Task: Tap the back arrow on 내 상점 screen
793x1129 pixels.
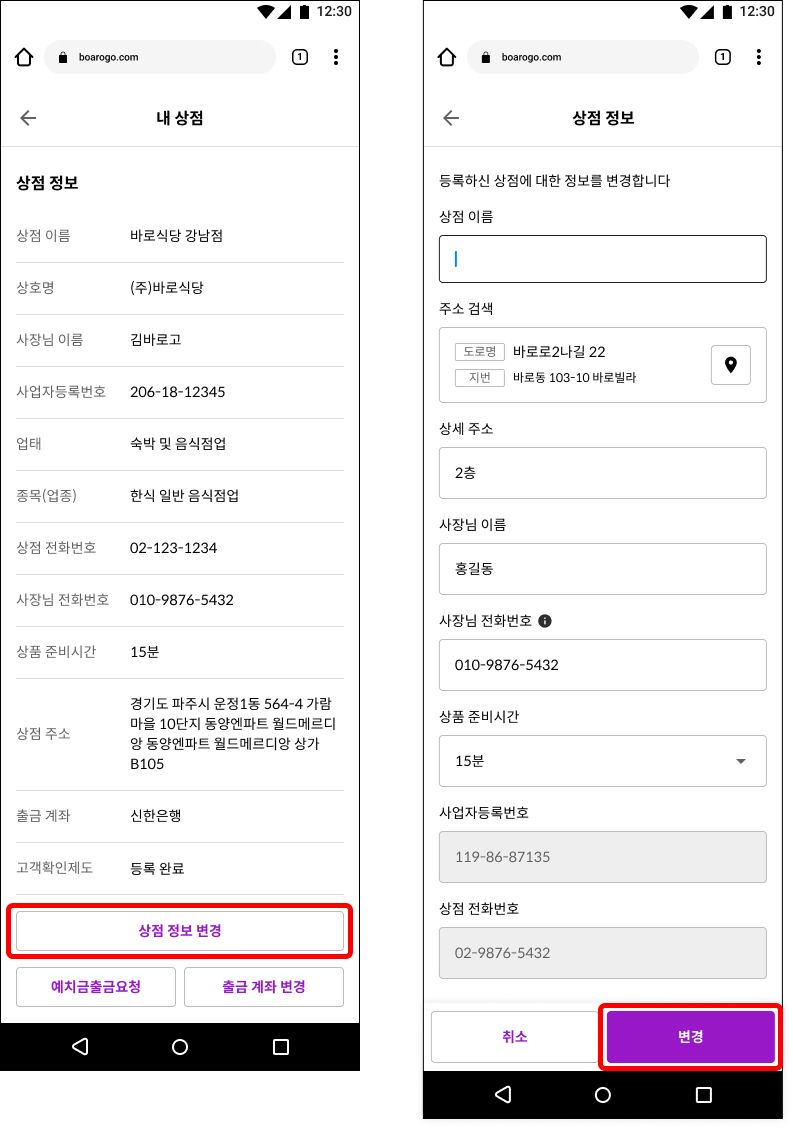Action: [28, 118]
